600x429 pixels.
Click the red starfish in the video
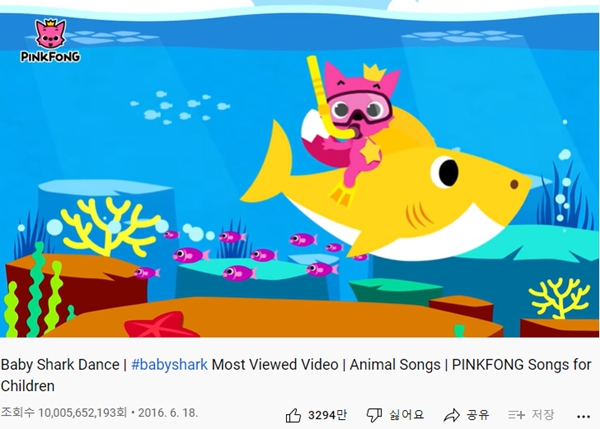(161, 325)
